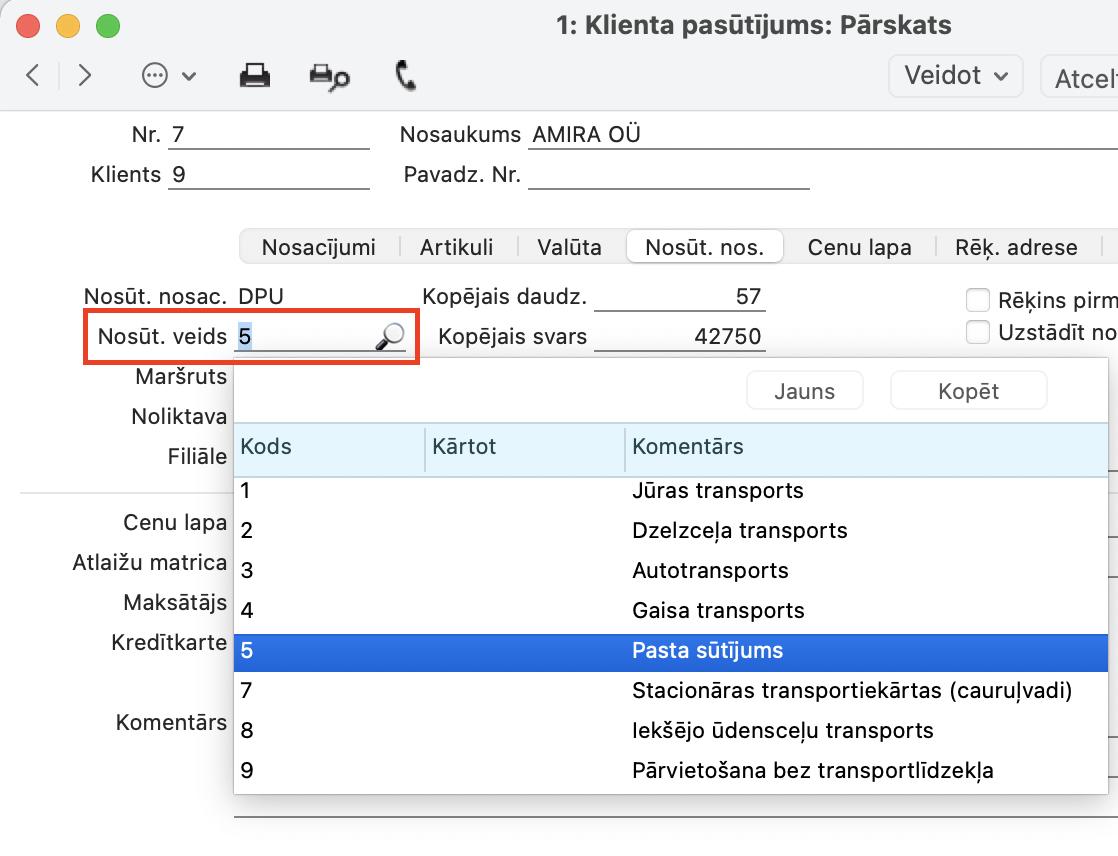
Task: Toggle the Uzstādīt checkbox
Action: click(x=978, y=332)
